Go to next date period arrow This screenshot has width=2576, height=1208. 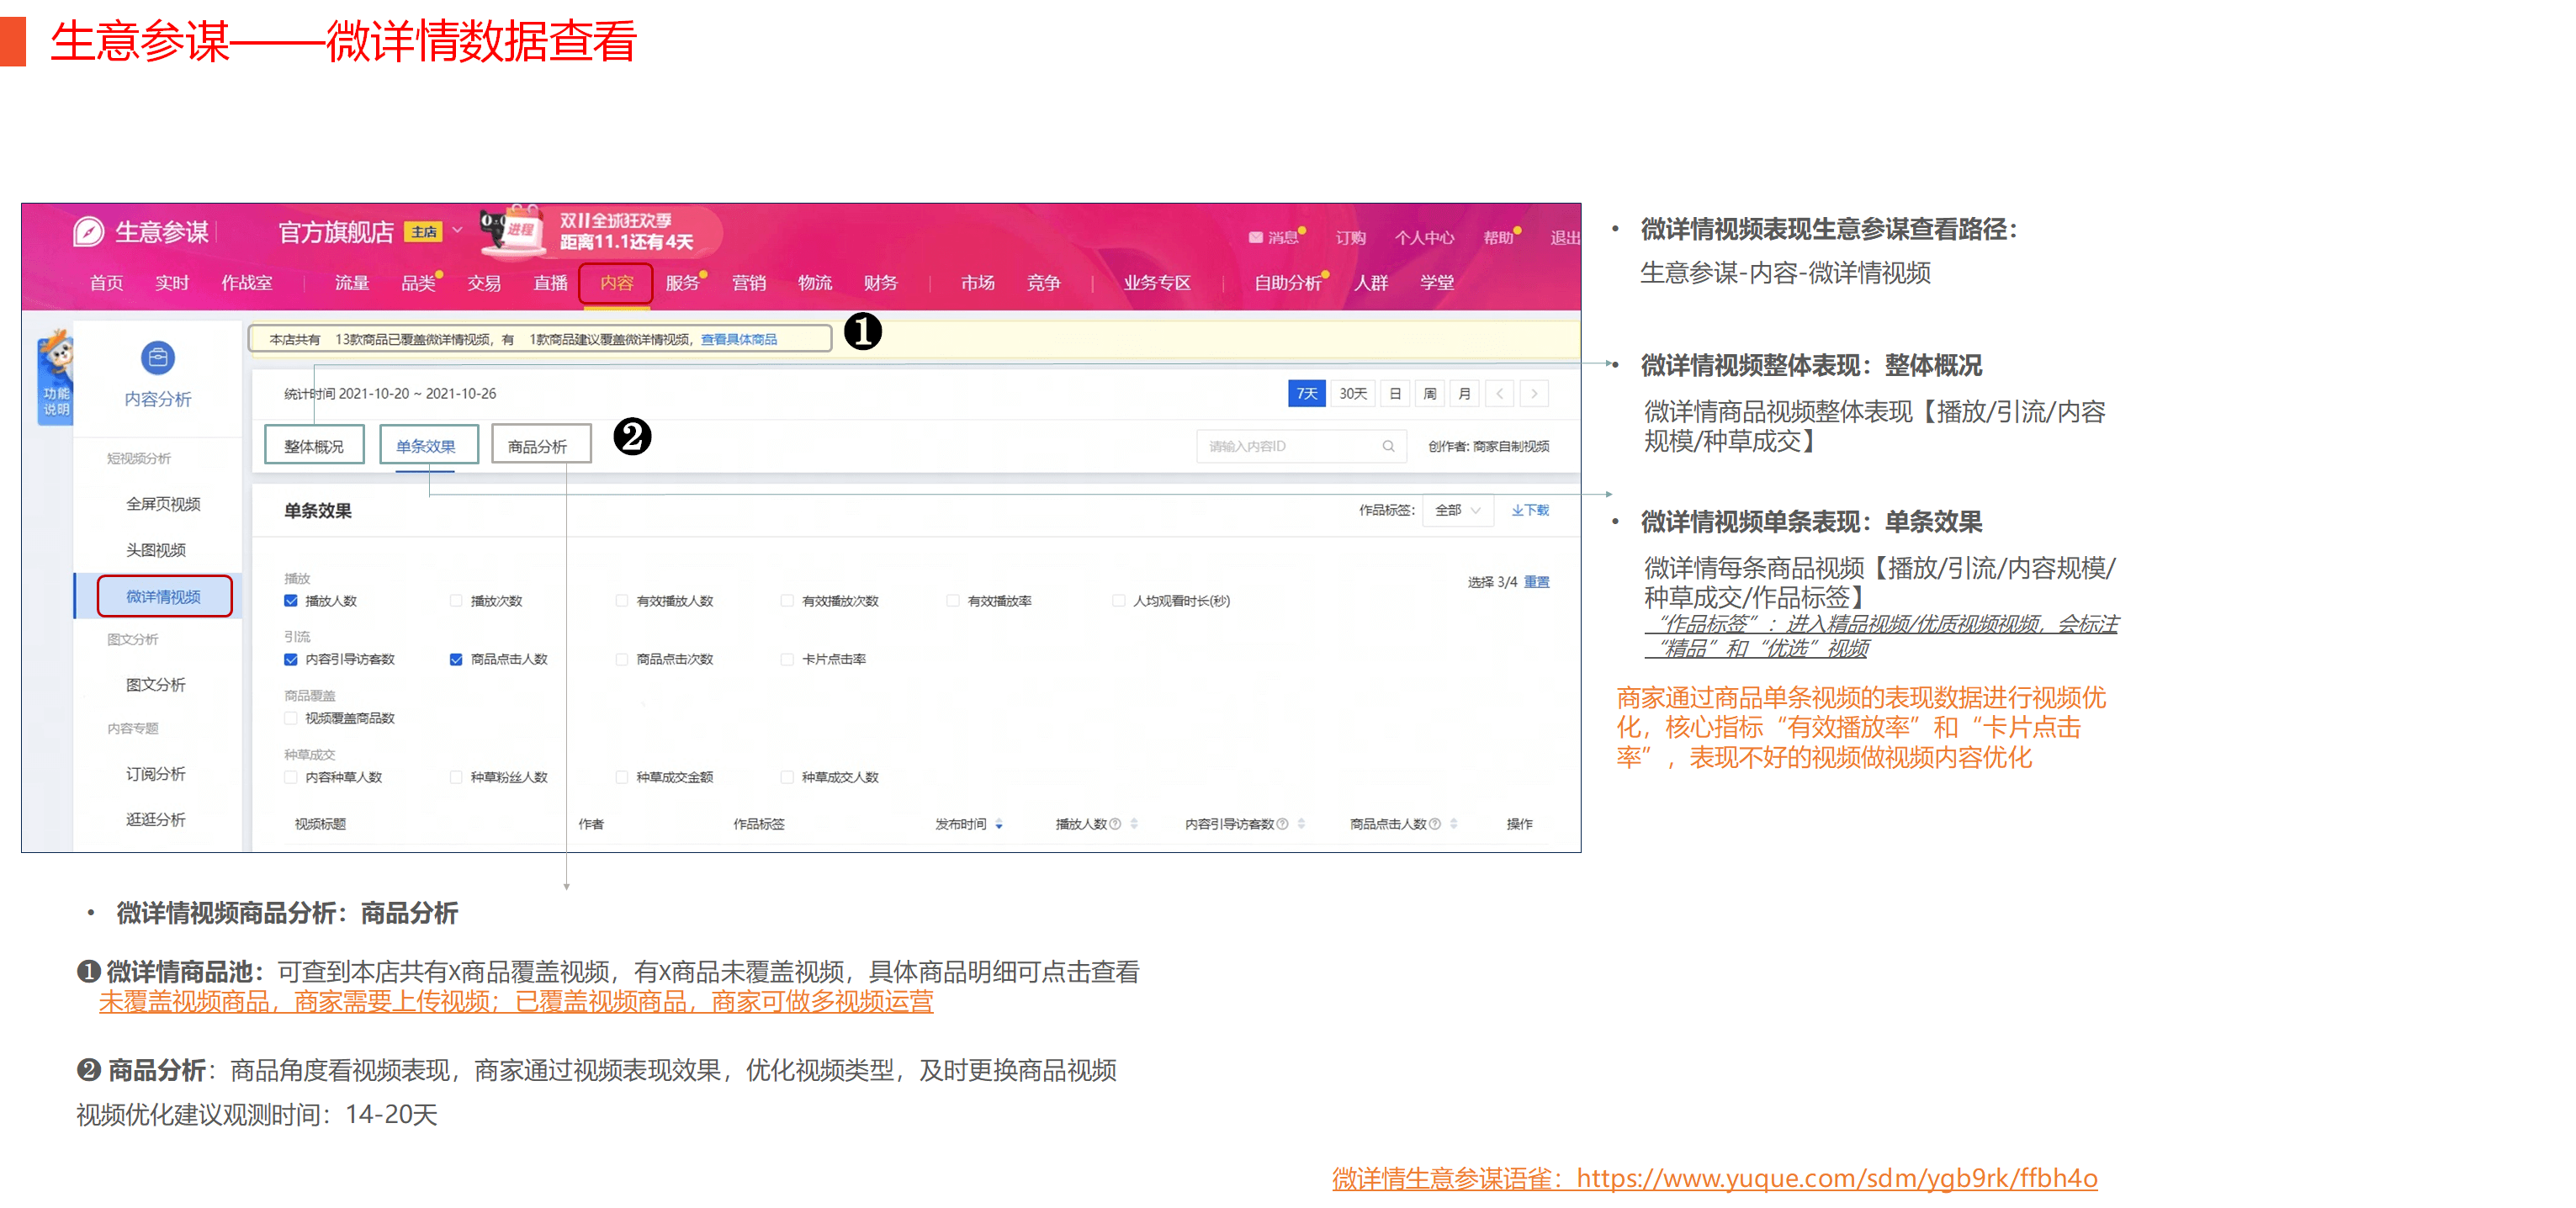[x=1534, y=394]
